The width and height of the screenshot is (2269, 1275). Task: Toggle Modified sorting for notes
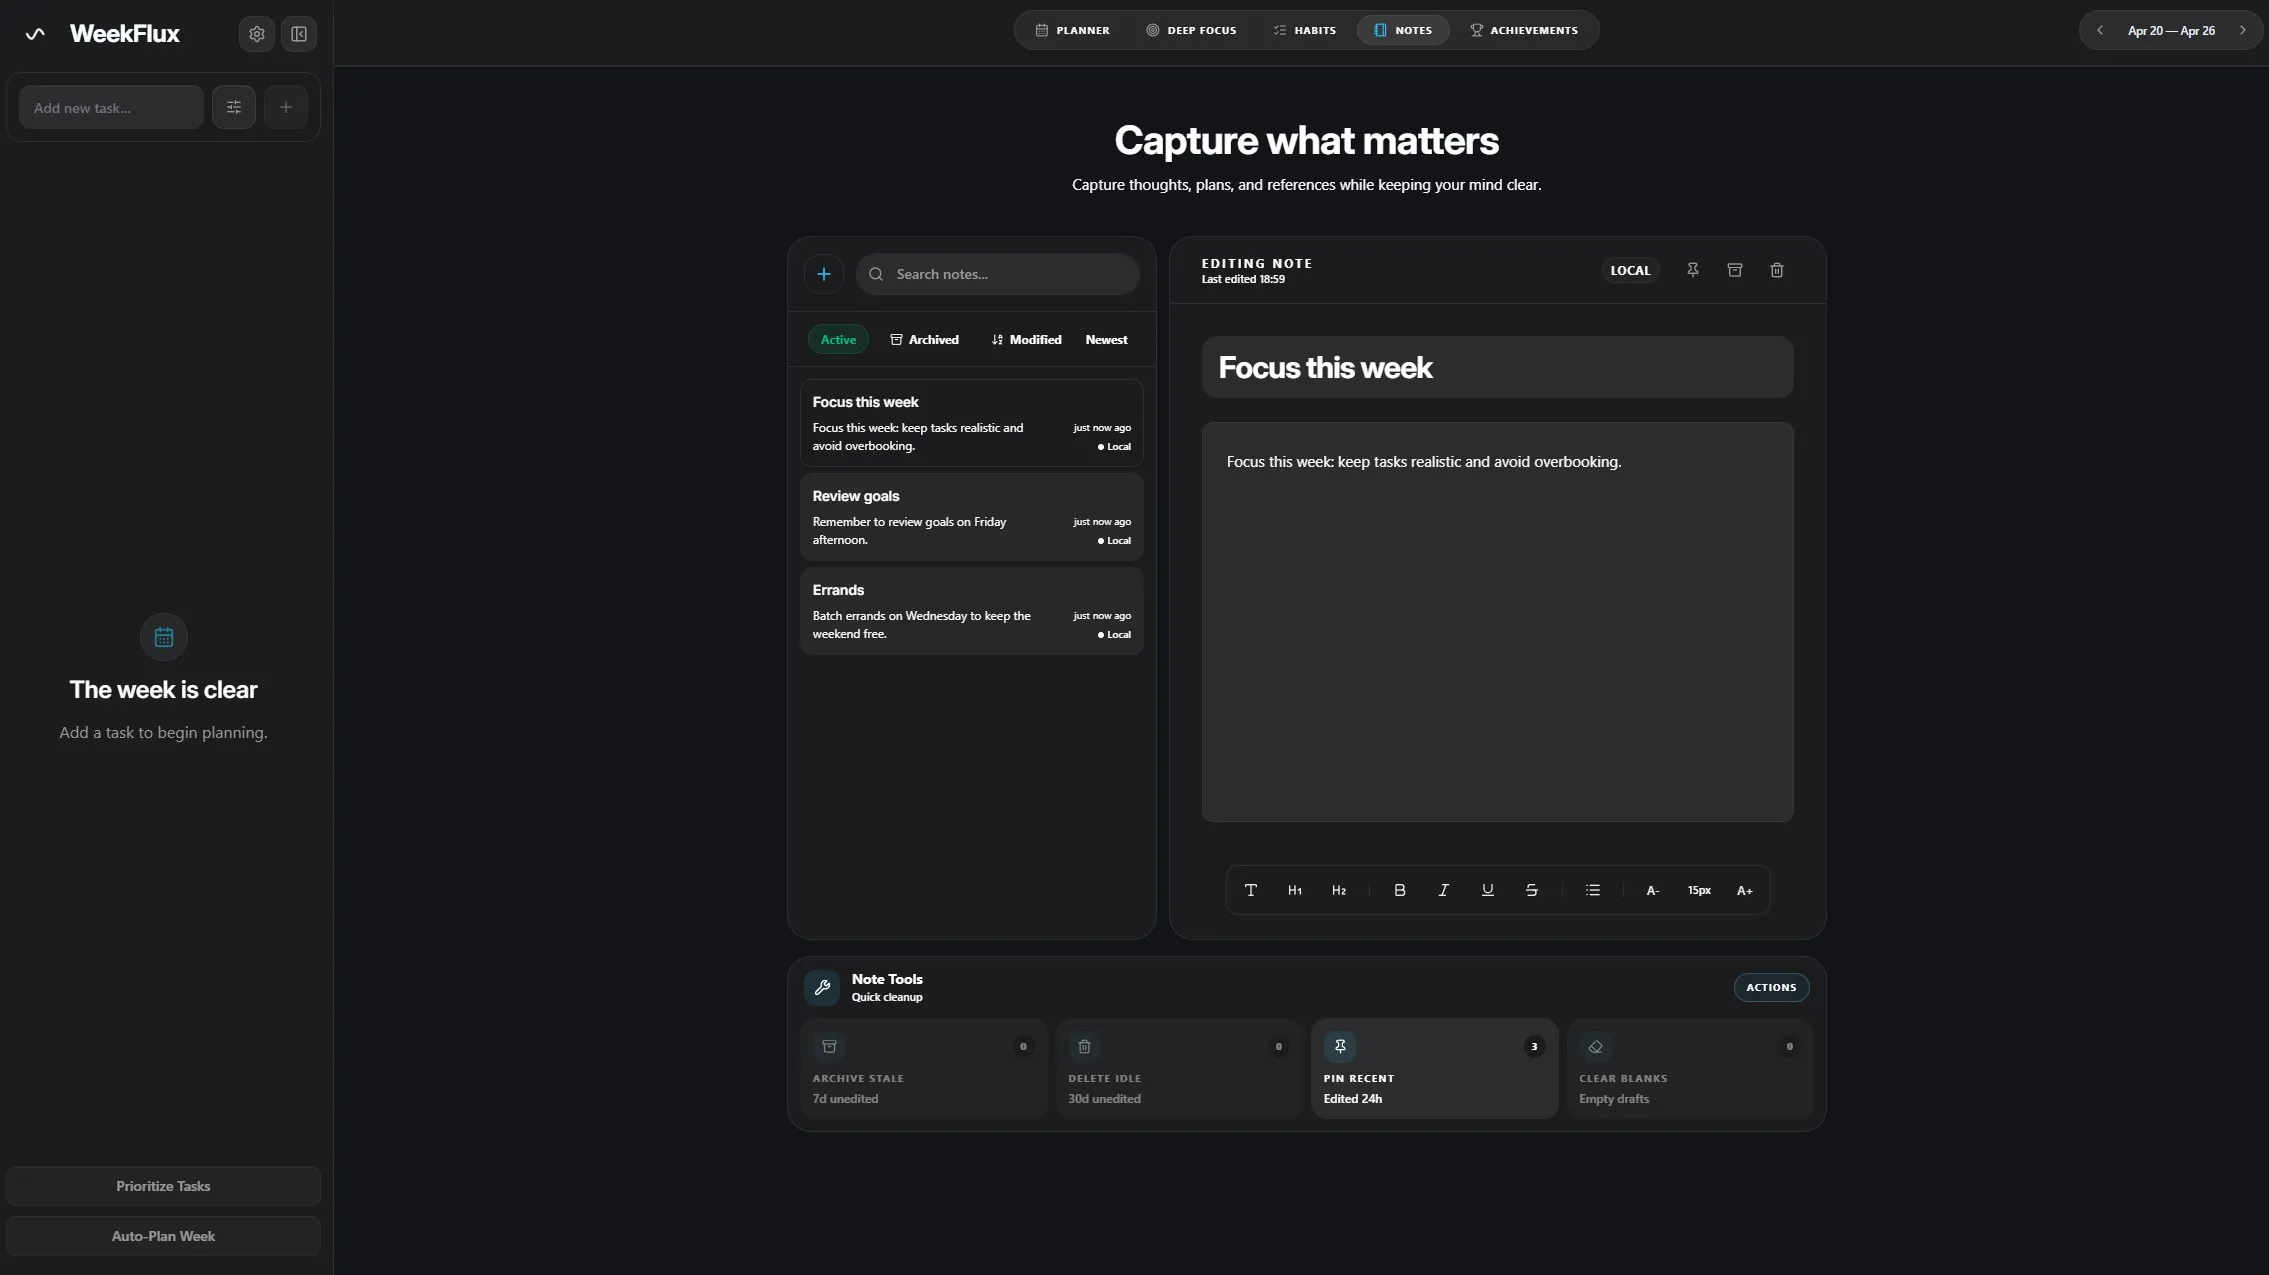[x=1026, y=339]
